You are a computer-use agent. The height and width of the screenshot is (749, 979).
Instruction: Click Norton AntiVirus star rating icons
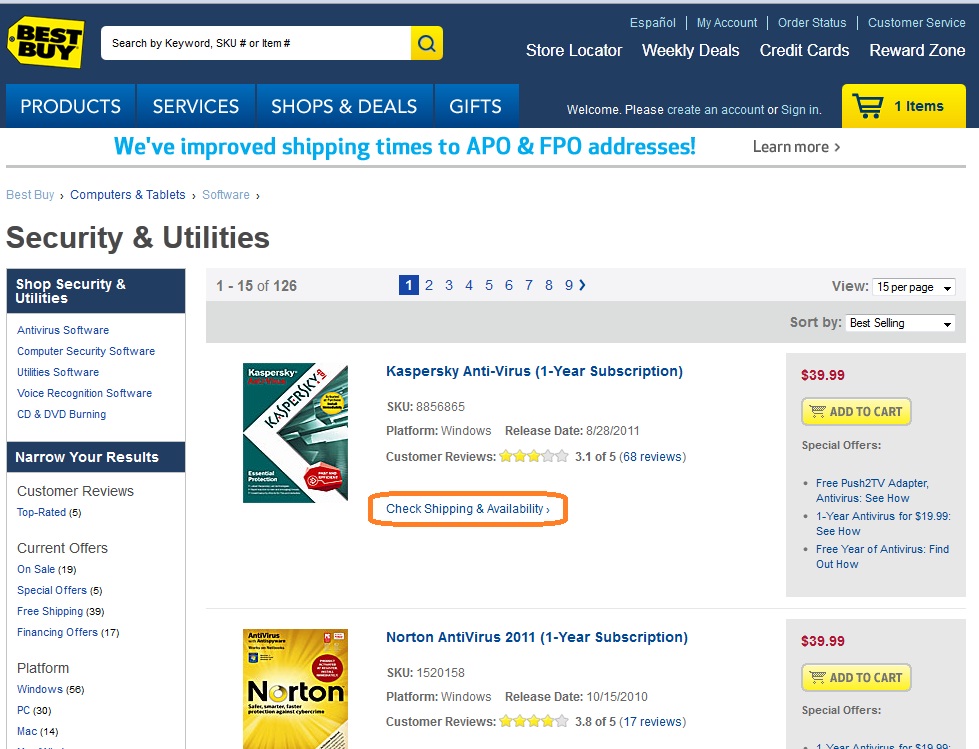(x=534, y=722)
